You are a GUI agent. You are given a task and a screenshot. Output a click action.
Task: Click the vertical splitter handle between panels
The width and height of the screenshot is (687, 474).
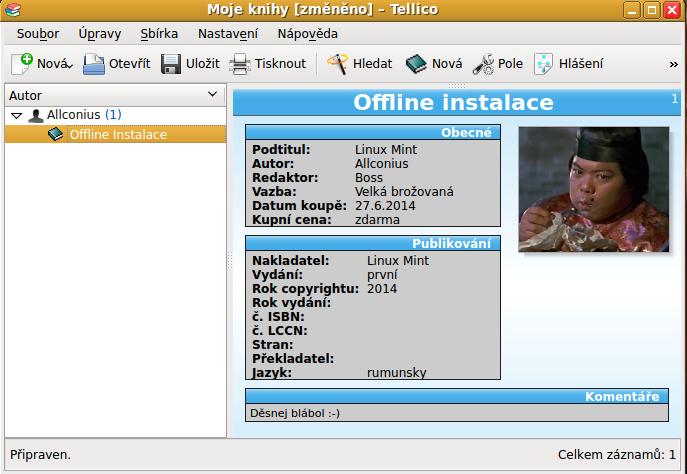tap(230, 260)
